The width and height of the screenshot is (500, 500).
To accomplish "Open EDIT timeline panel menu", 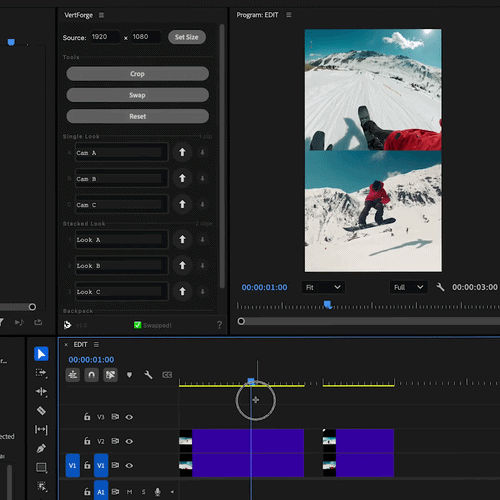I will click(x=96, y=344).
